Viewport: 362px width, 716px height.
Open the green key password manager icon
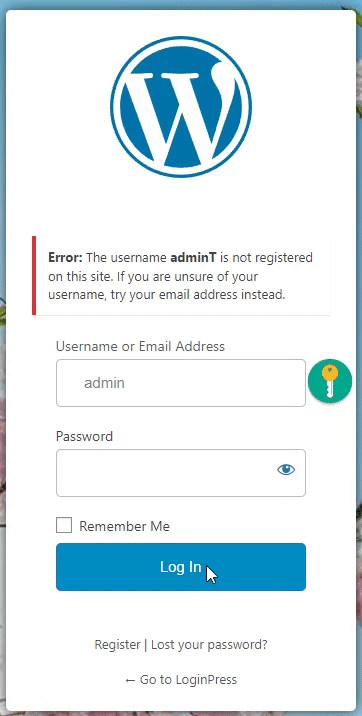(330, 381)
